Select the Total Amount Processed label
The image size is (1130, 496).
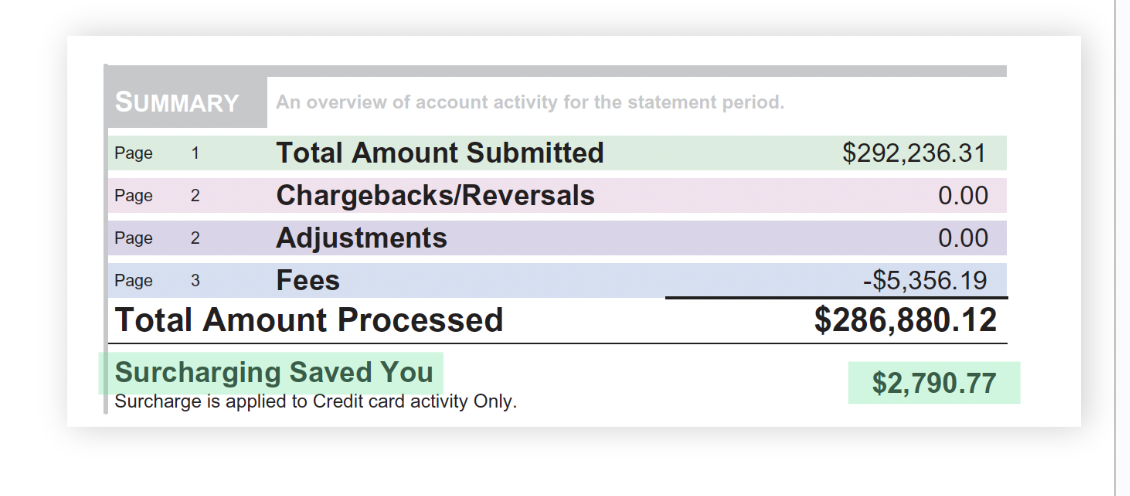(309, 319)
